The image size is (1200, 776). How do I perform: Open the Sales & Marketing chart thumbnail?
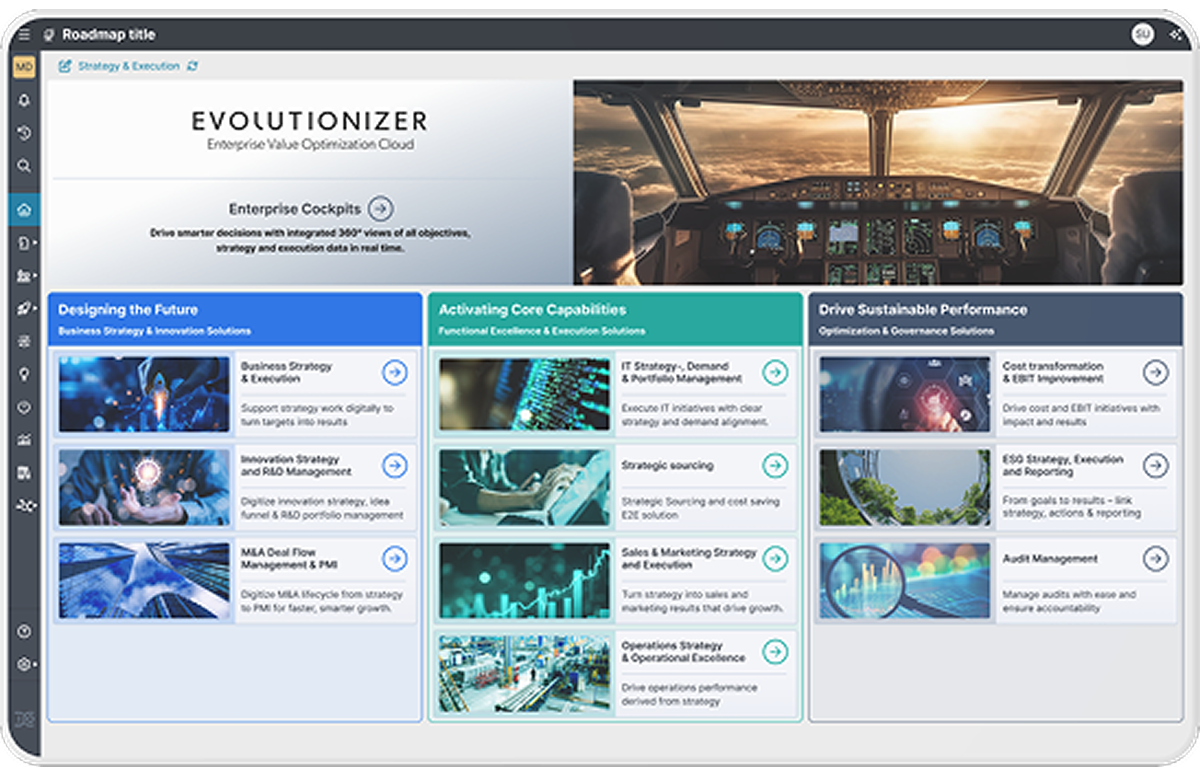[525, 580]
